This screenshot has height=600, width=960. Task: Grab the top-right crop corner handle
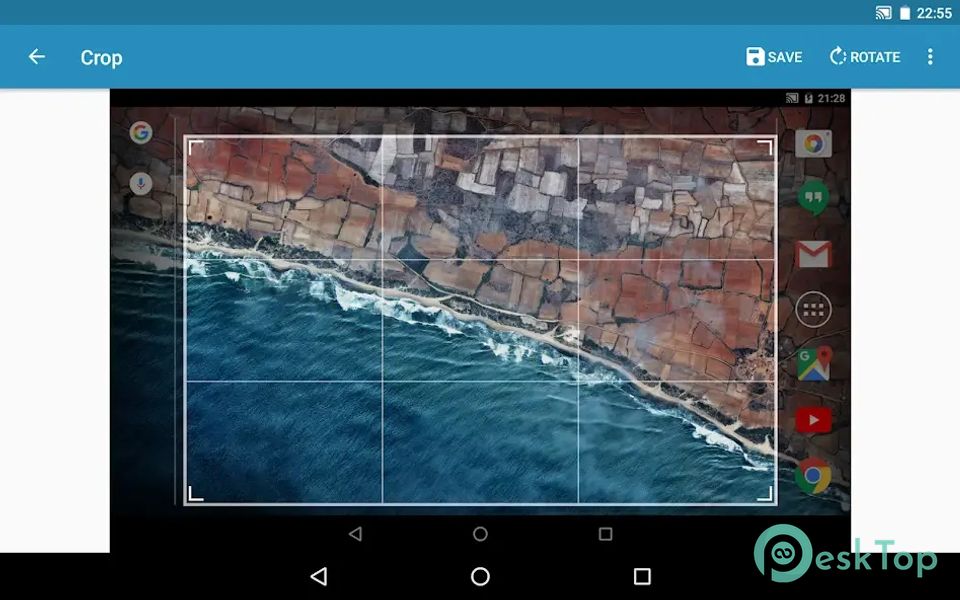click(765, 148)
